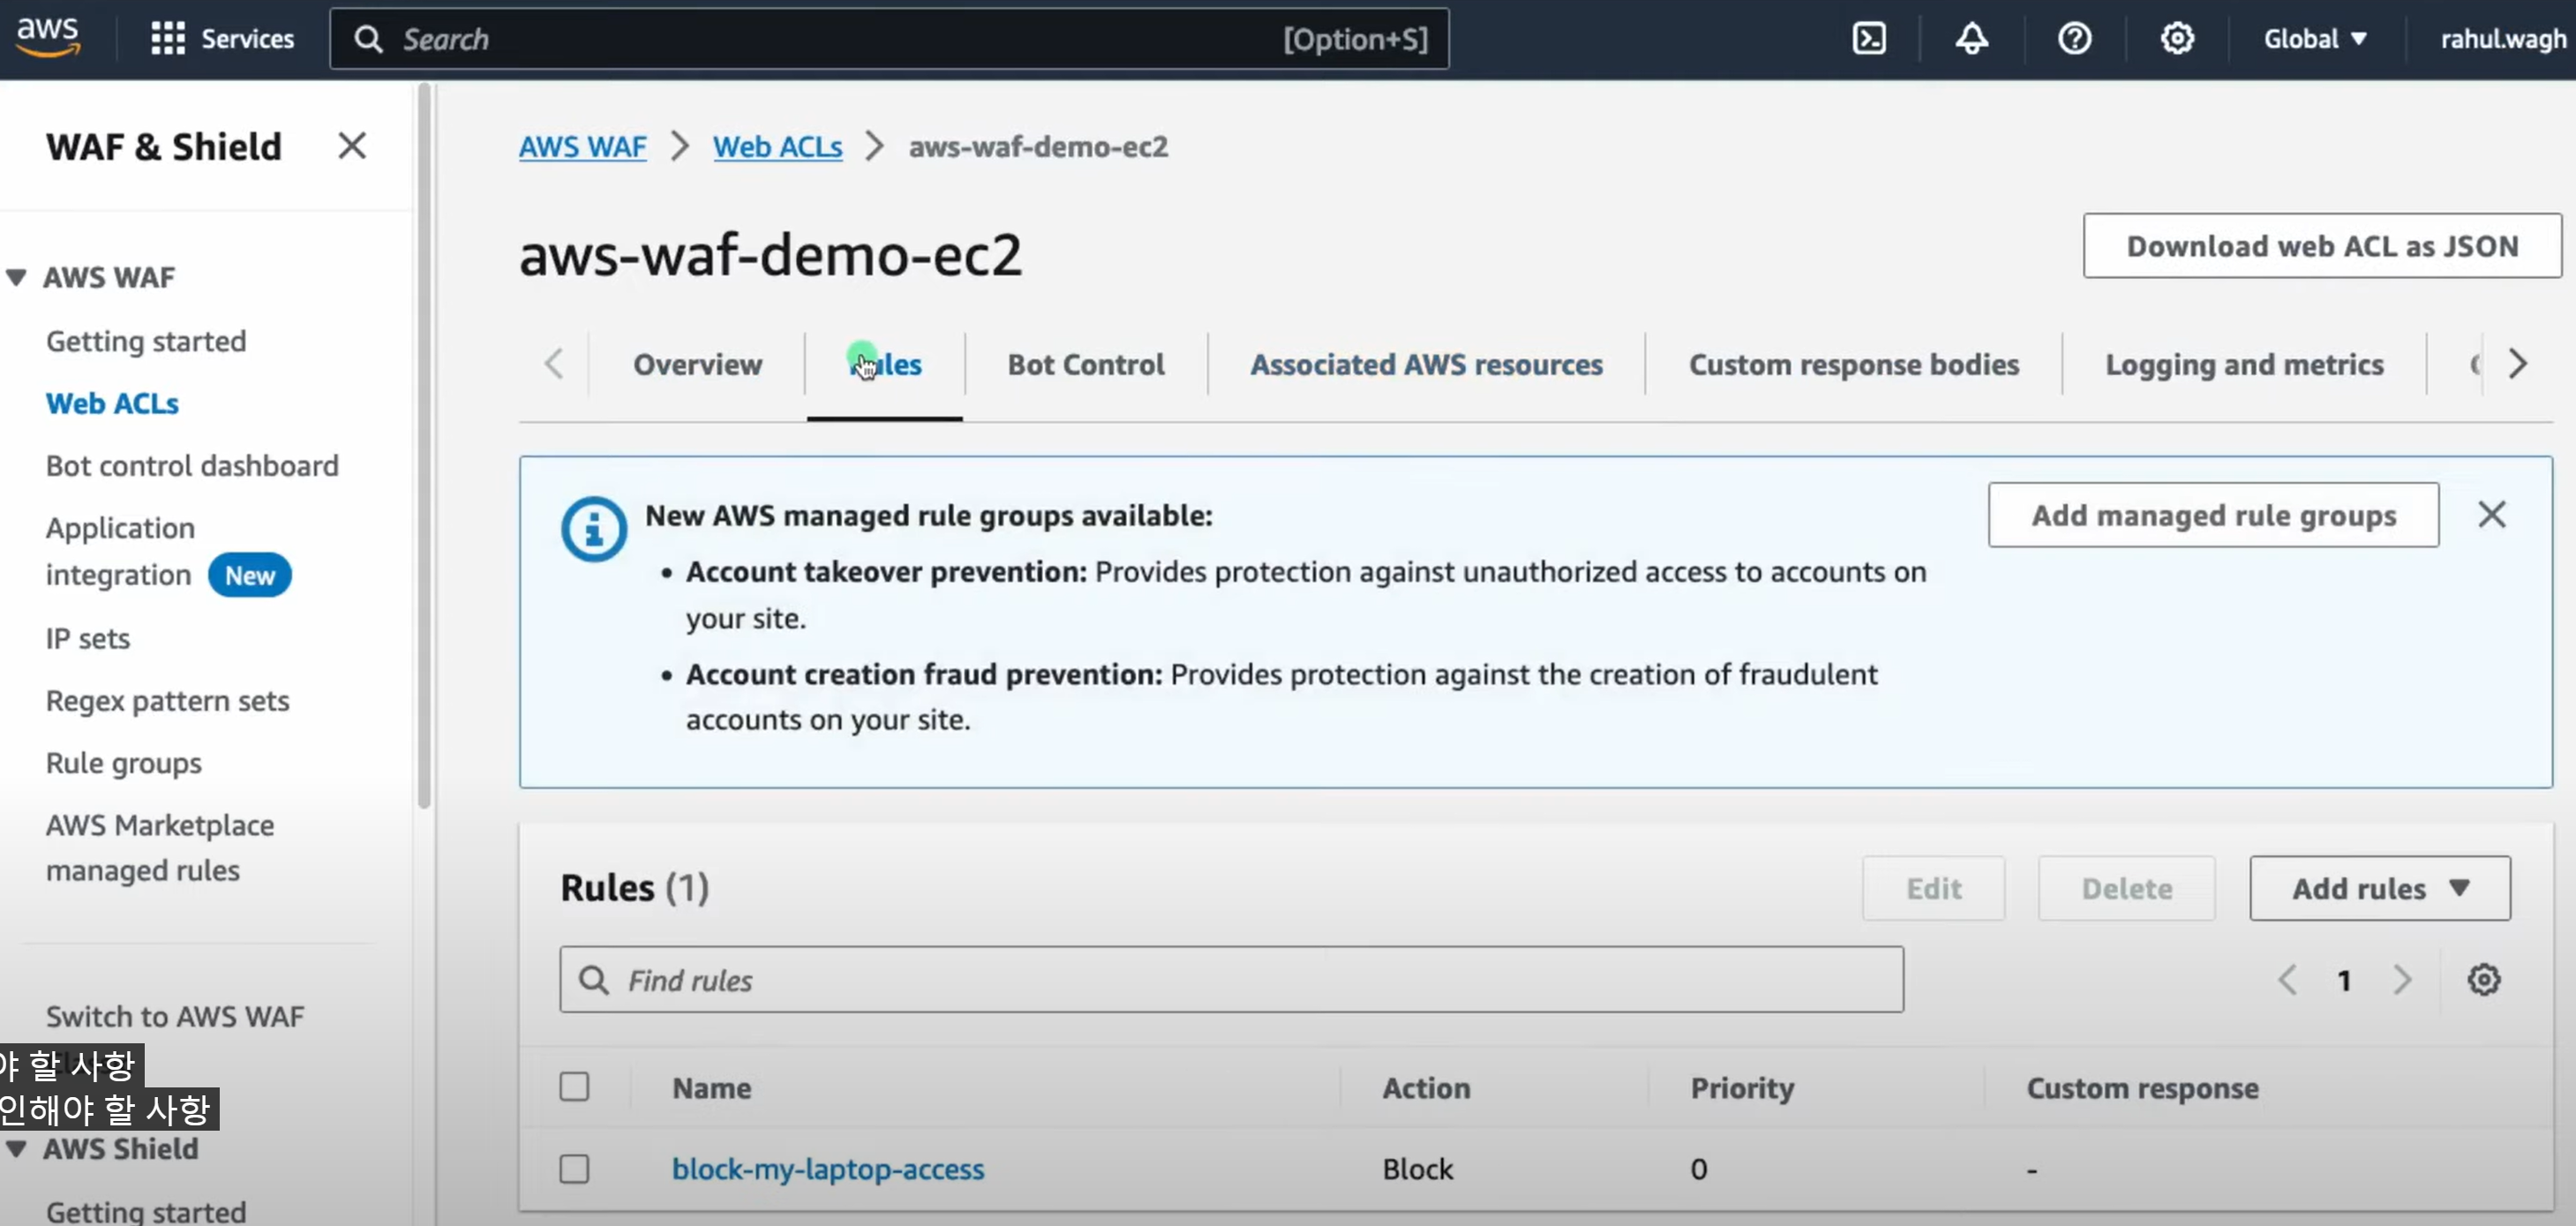Viewport: 2576px width, 1226px height.
Task: Click the AWS logo home icon
Action: pyautogui.click(x=47, y=36)
